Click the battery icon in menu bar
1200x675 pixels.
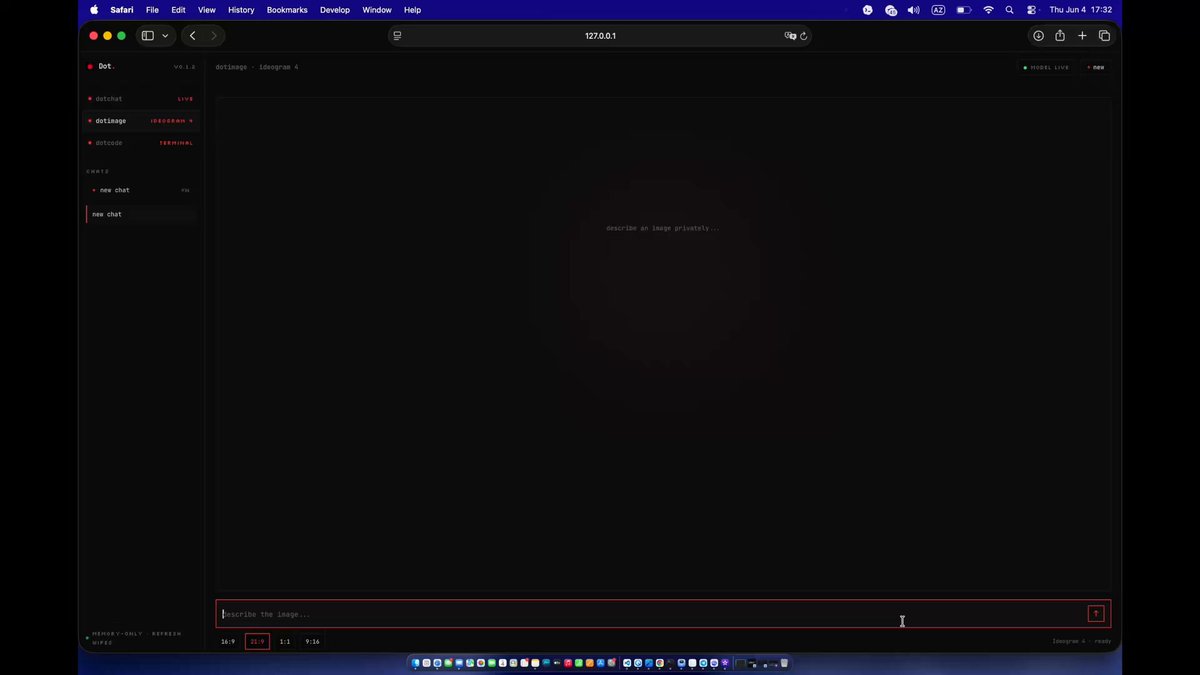(964, 10)
